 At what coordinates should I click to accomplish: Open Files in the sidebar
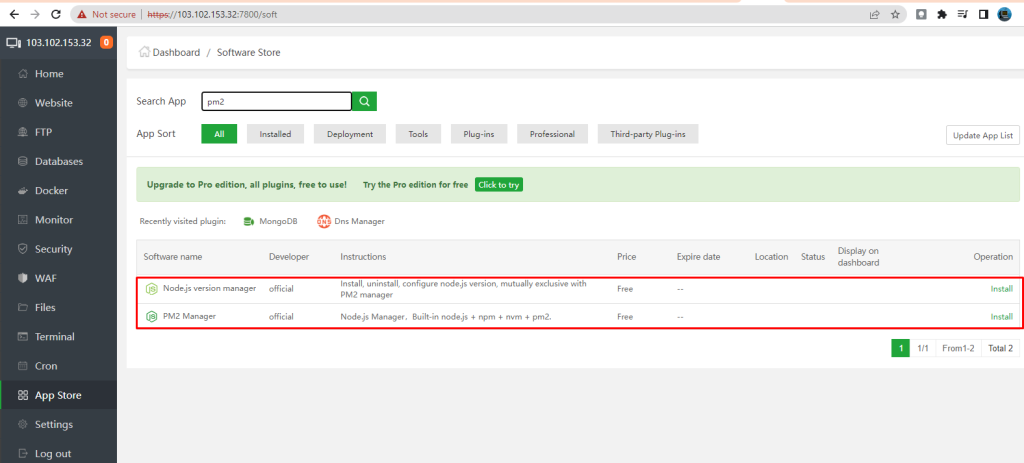tap(45, 308)
